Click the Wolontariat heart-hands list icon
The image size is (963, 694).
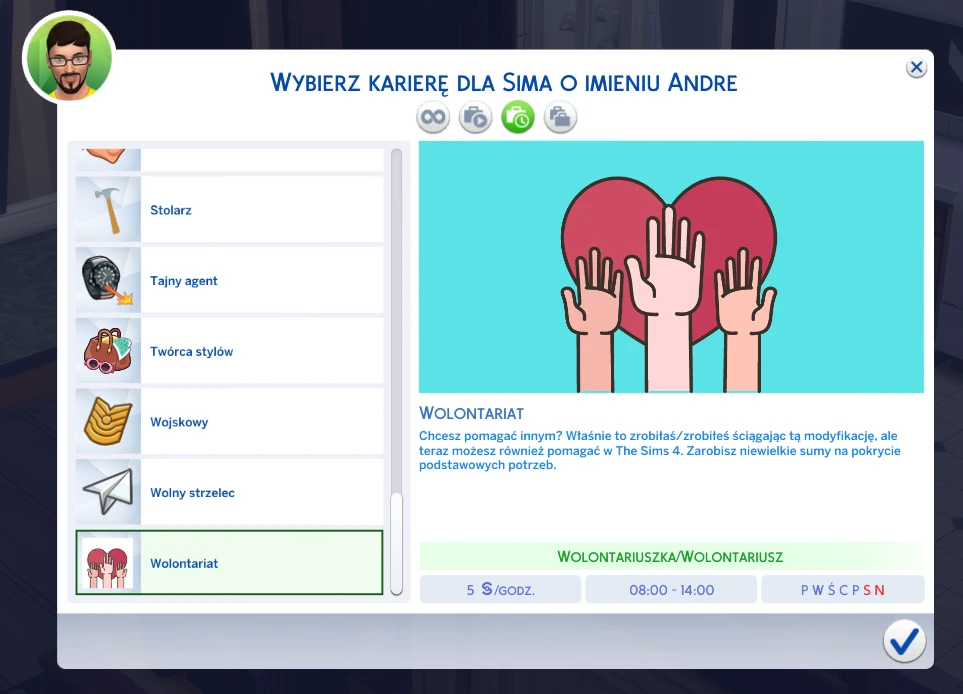click(x=107, y=563)
